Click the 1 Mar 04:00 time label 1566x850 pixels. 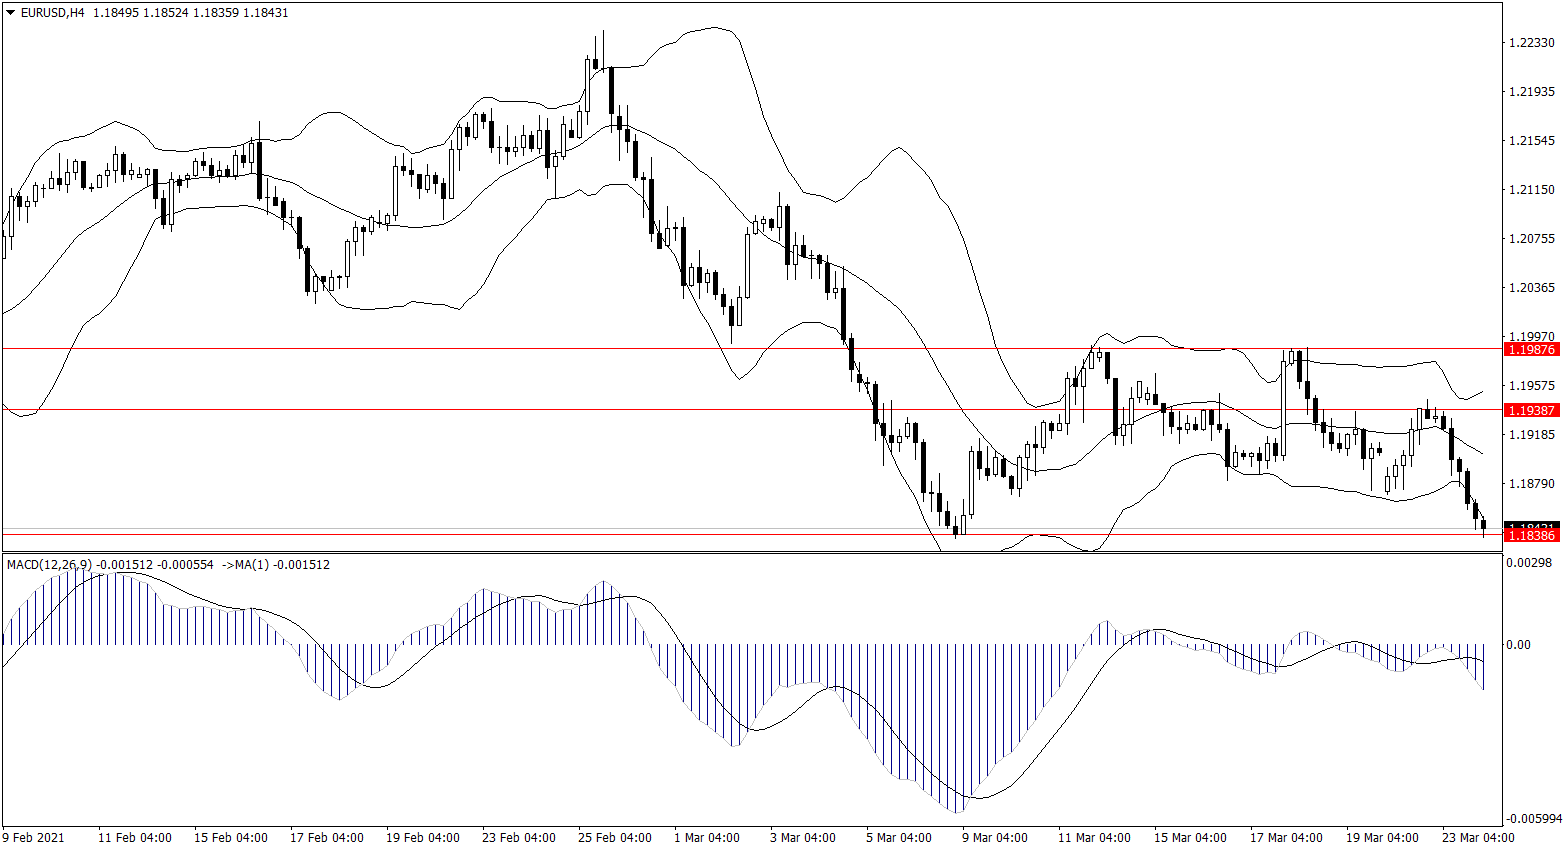(x=707, y=838)
